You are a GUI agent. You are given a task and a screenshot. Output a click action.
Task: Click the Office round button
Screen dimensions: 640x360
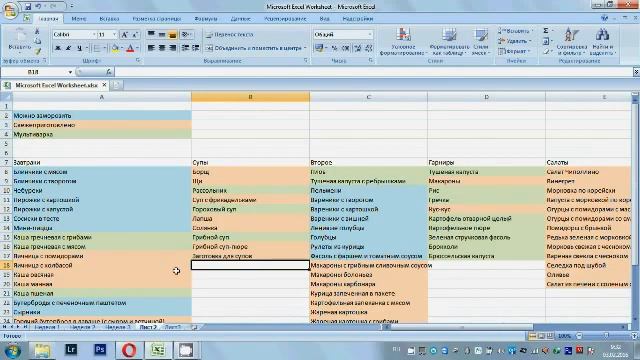[10, 10]
